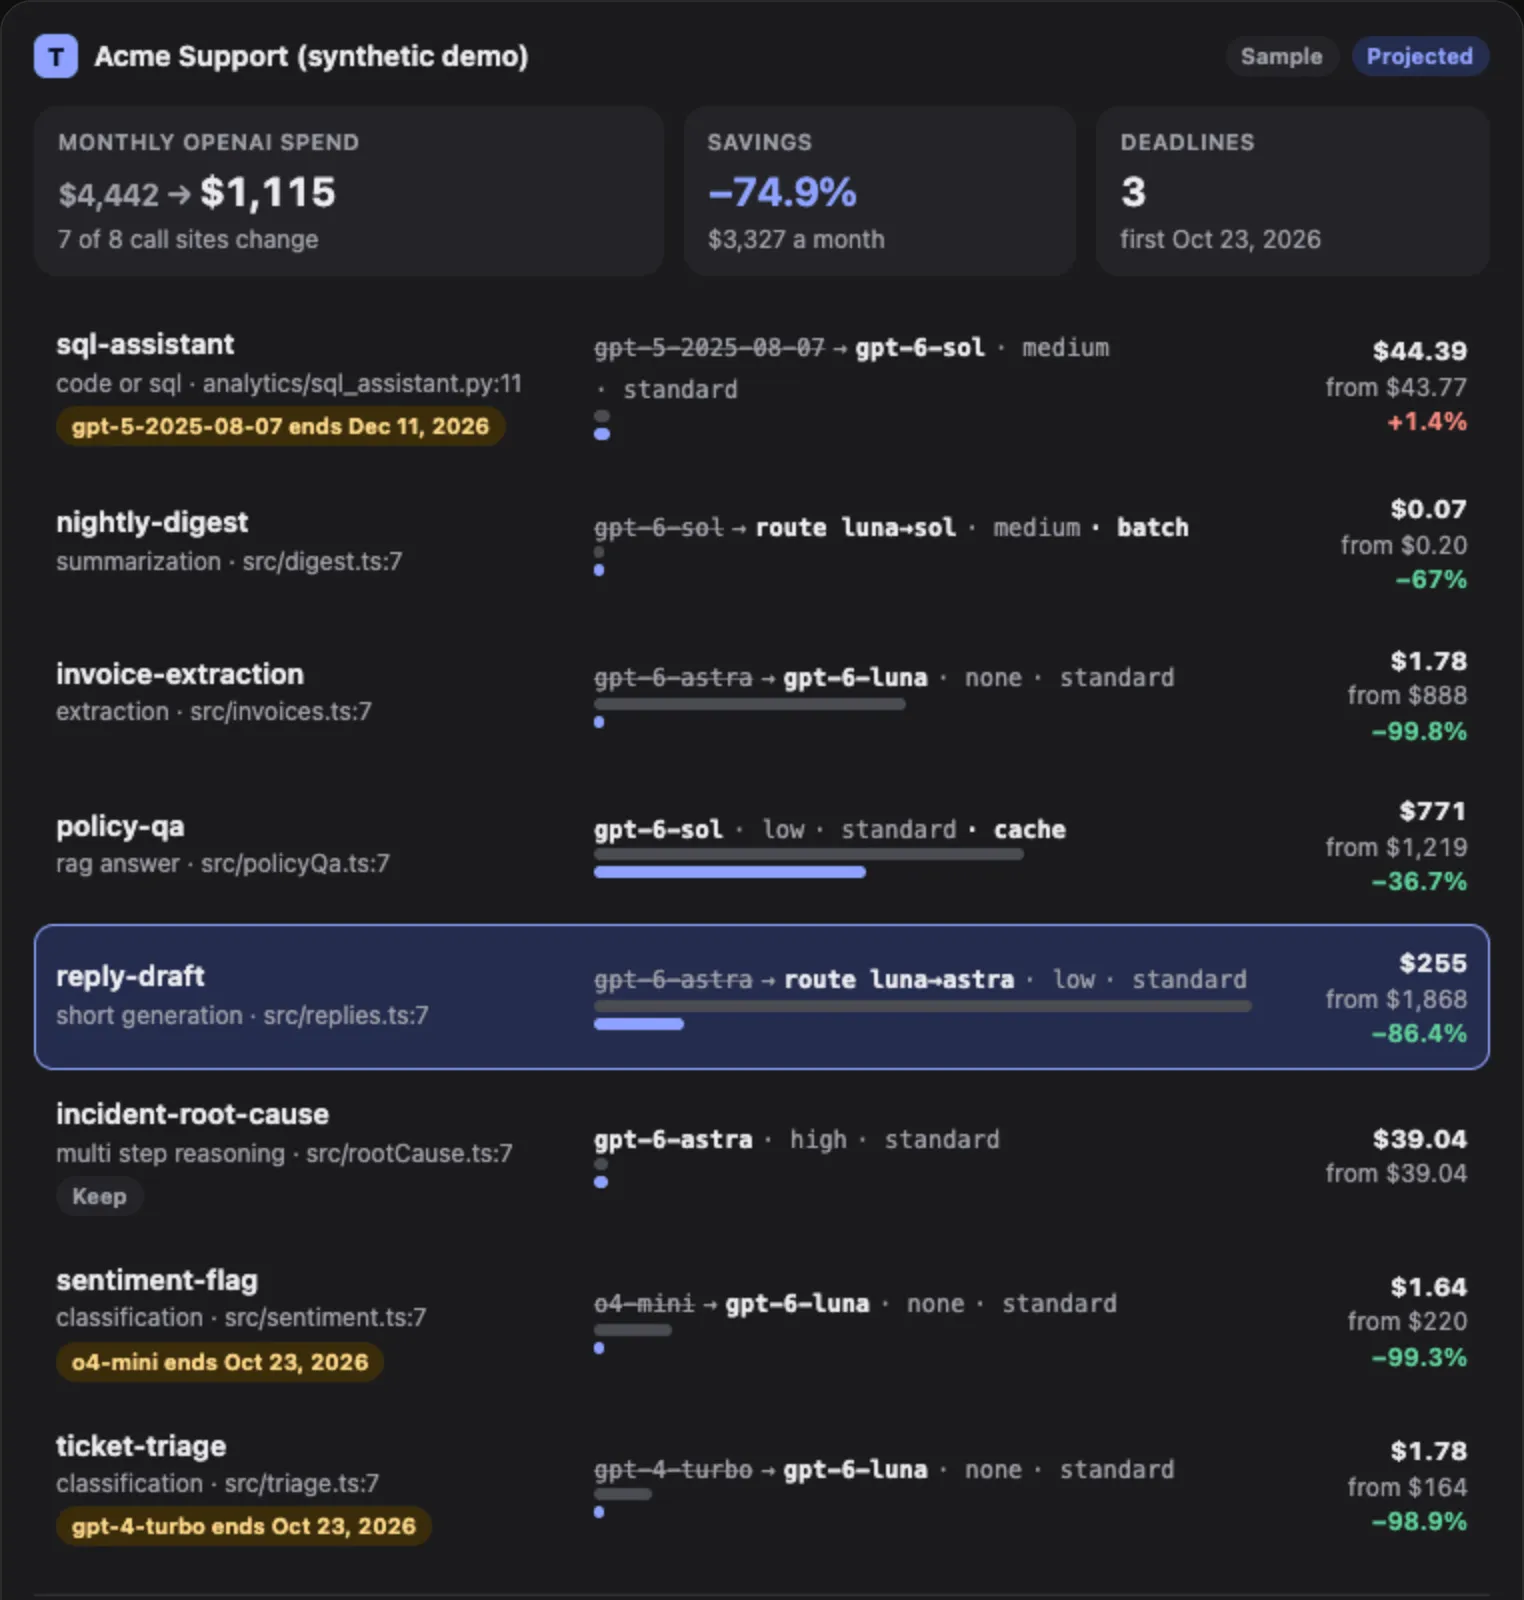The width and height of the screenshot is (1524, 1600).
Task: Click the Keep badge under incident-root-cause
Action: coord(99,1196)
